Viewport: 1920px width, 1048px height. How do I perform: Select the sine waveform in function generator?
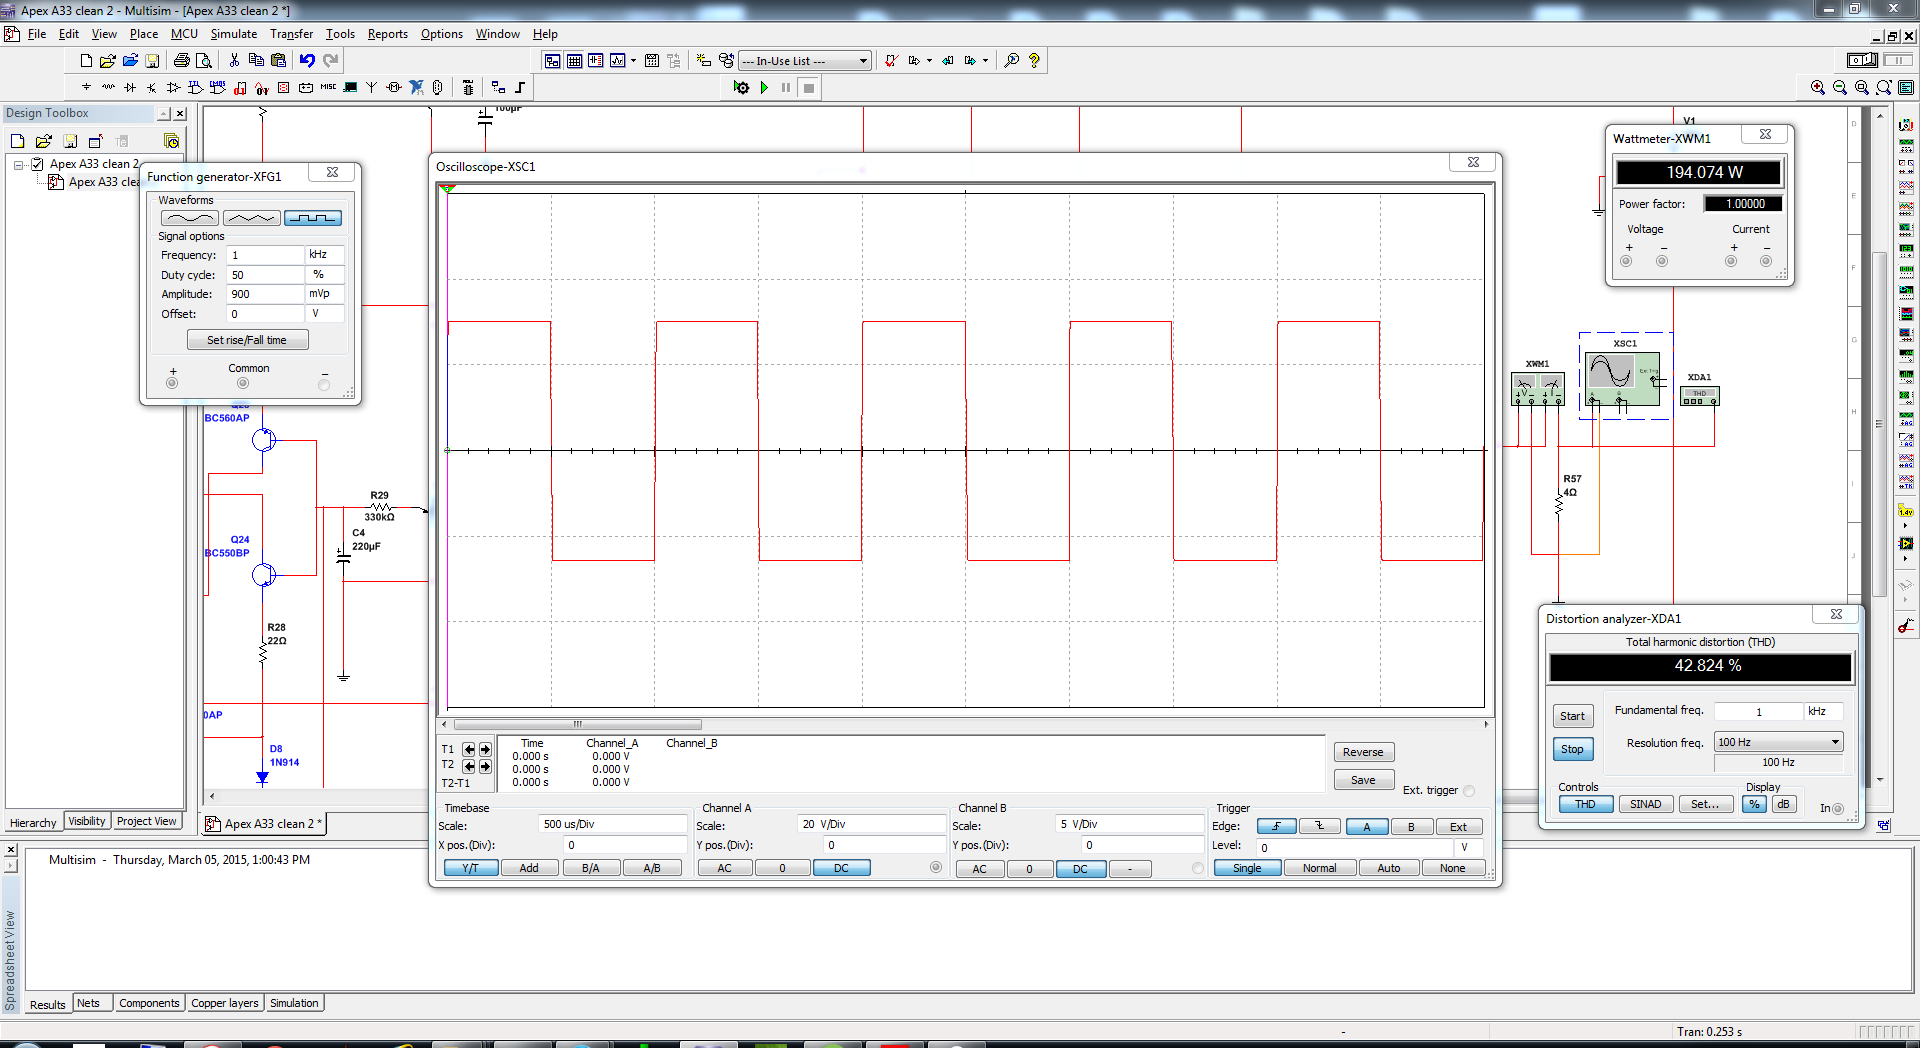pos(189,218)
